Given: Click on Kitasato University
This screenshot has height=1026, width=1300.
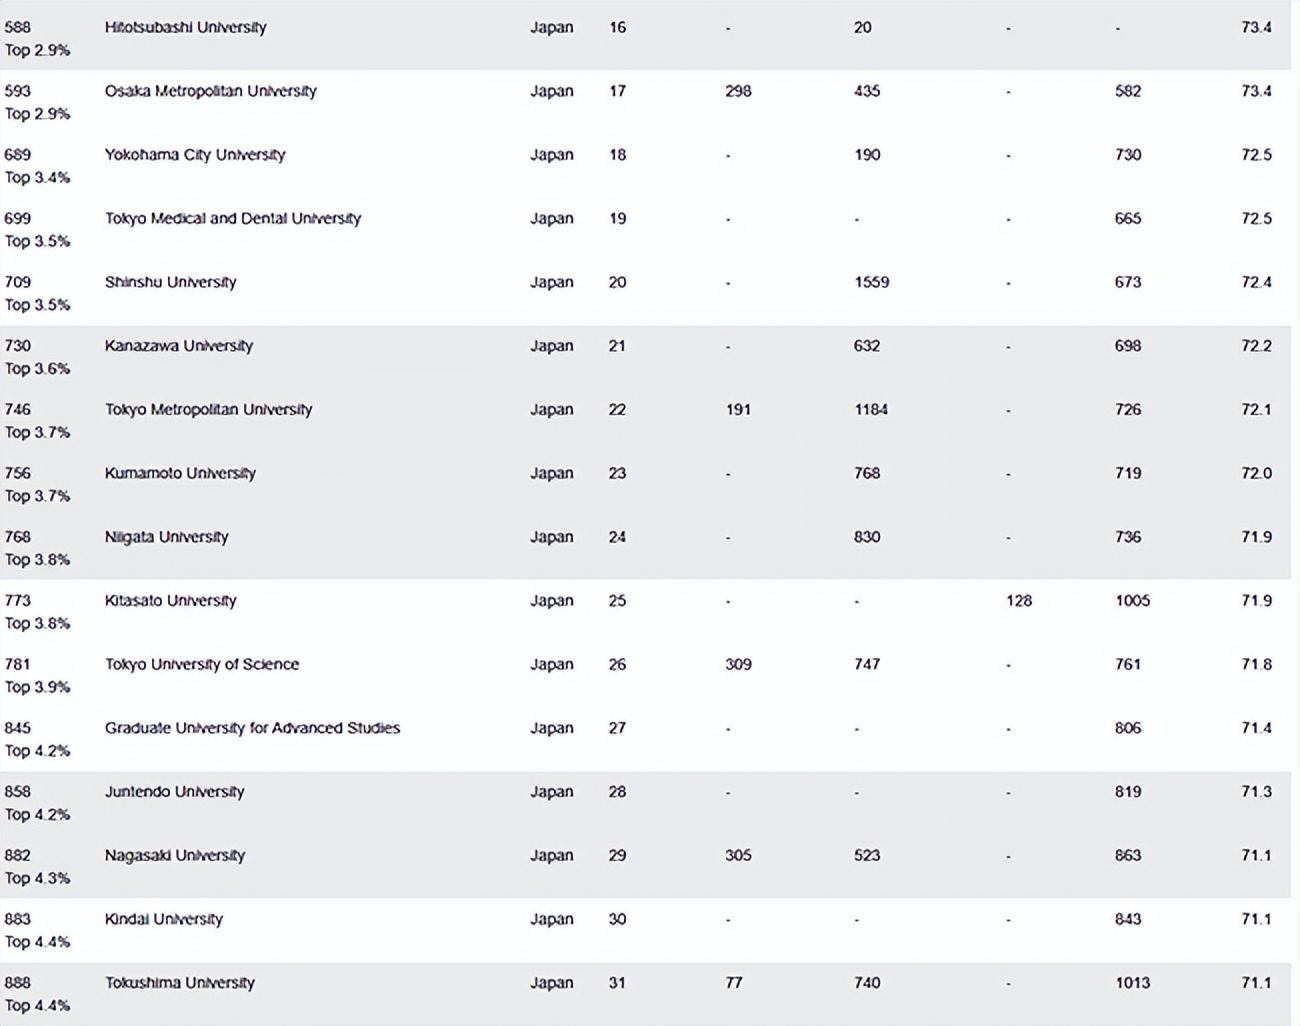Looking at the screenshot, I should [x=170, y=601].
